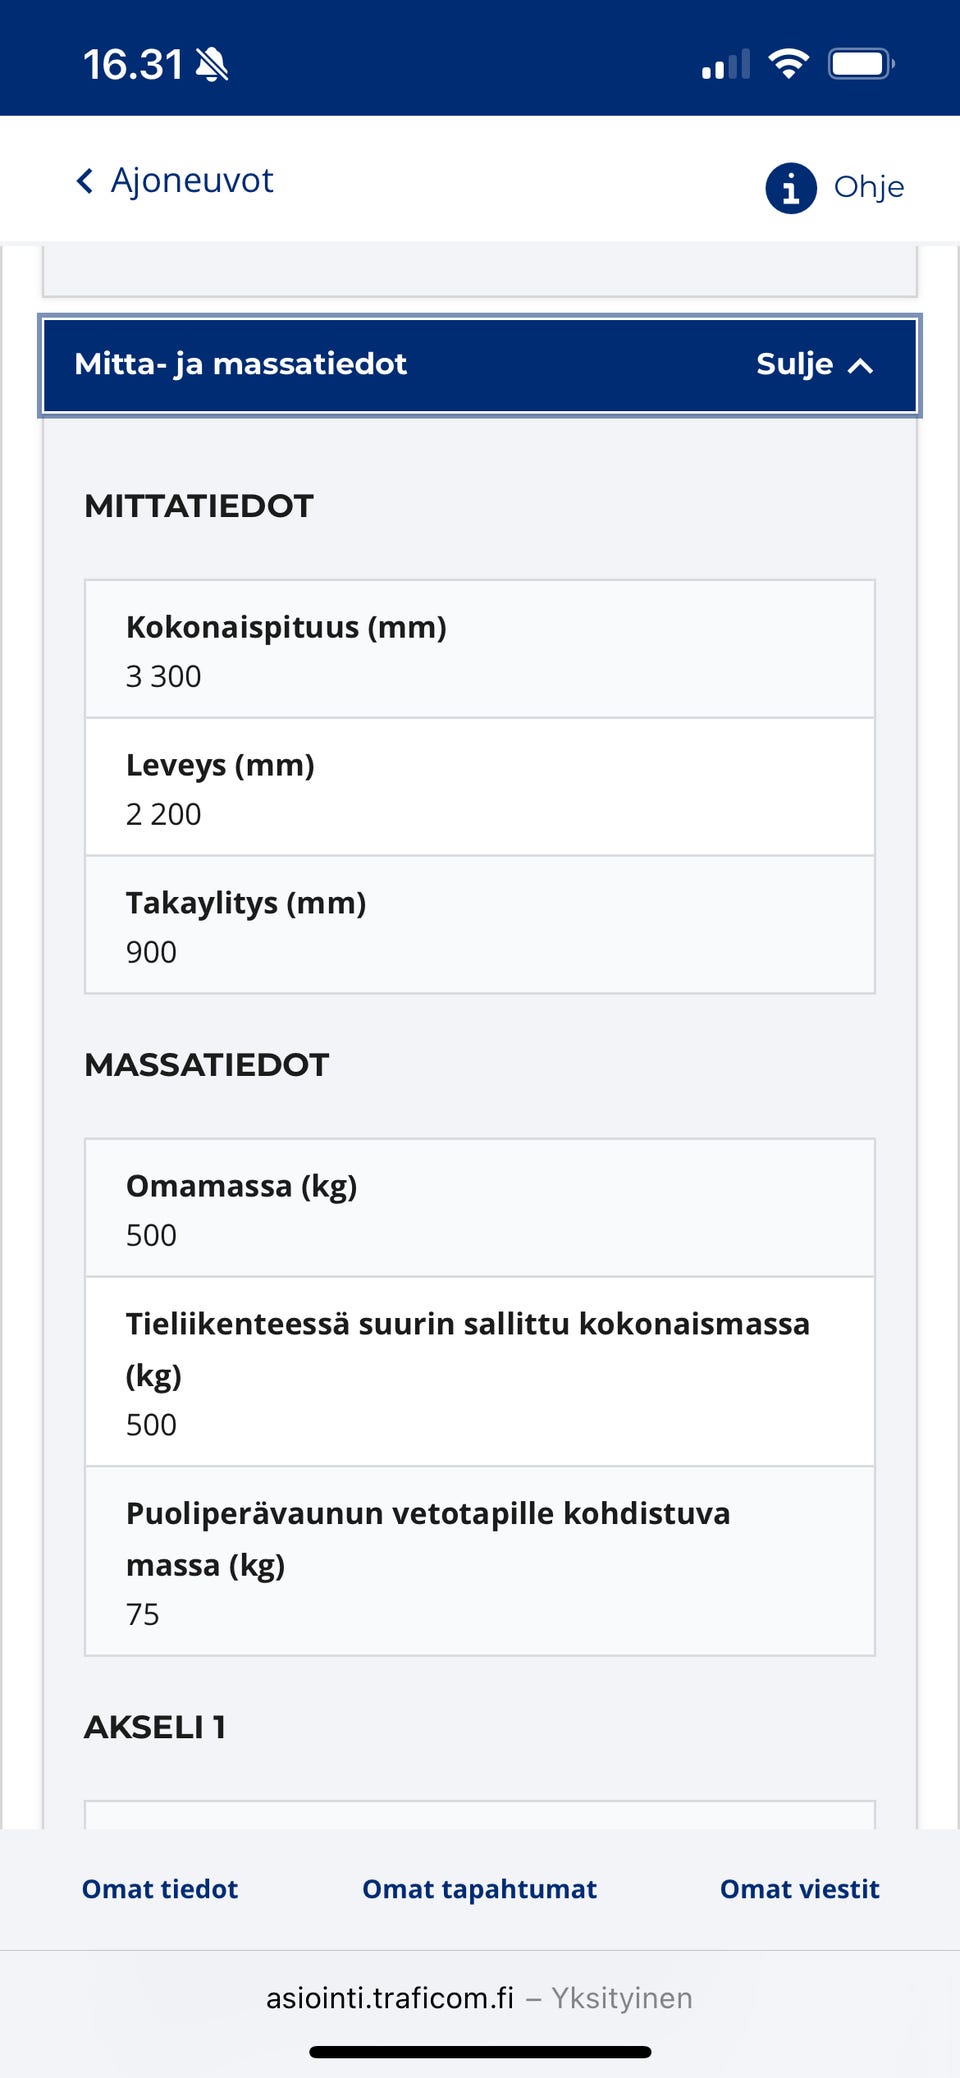Open Ohje via the info icon

click(x=790, y=186)
